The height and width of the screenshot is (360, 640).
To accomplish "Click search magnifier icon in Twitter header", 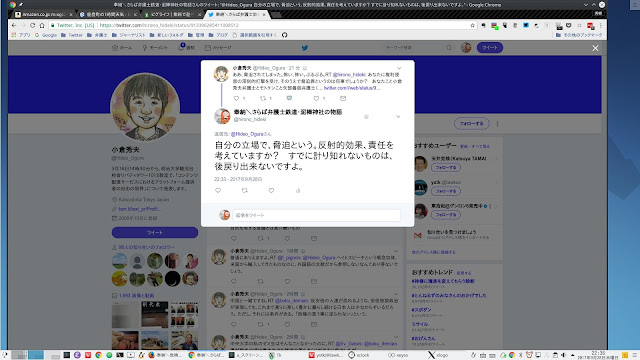I will click(449, 48).
